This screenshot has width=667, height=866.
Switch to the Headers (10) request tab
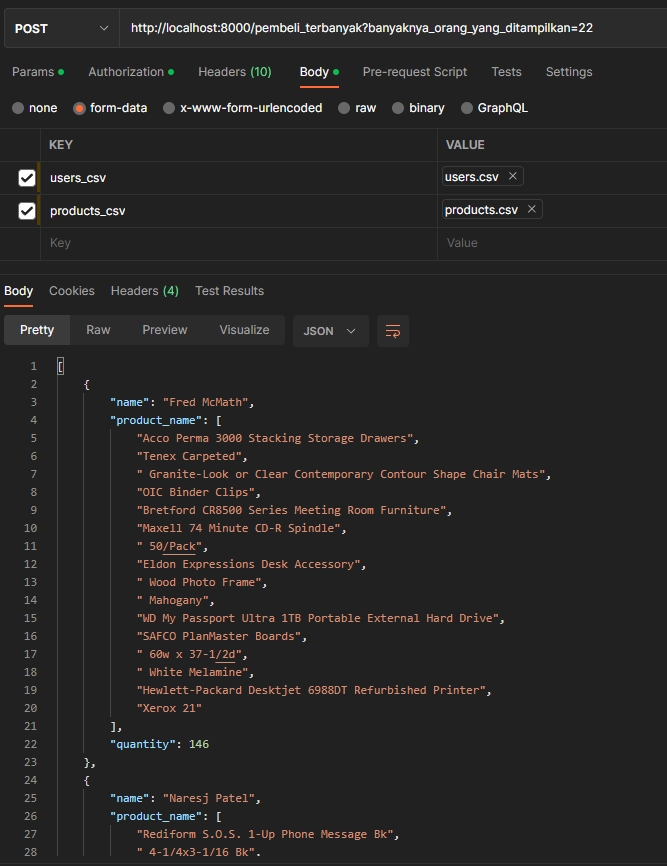234,71
